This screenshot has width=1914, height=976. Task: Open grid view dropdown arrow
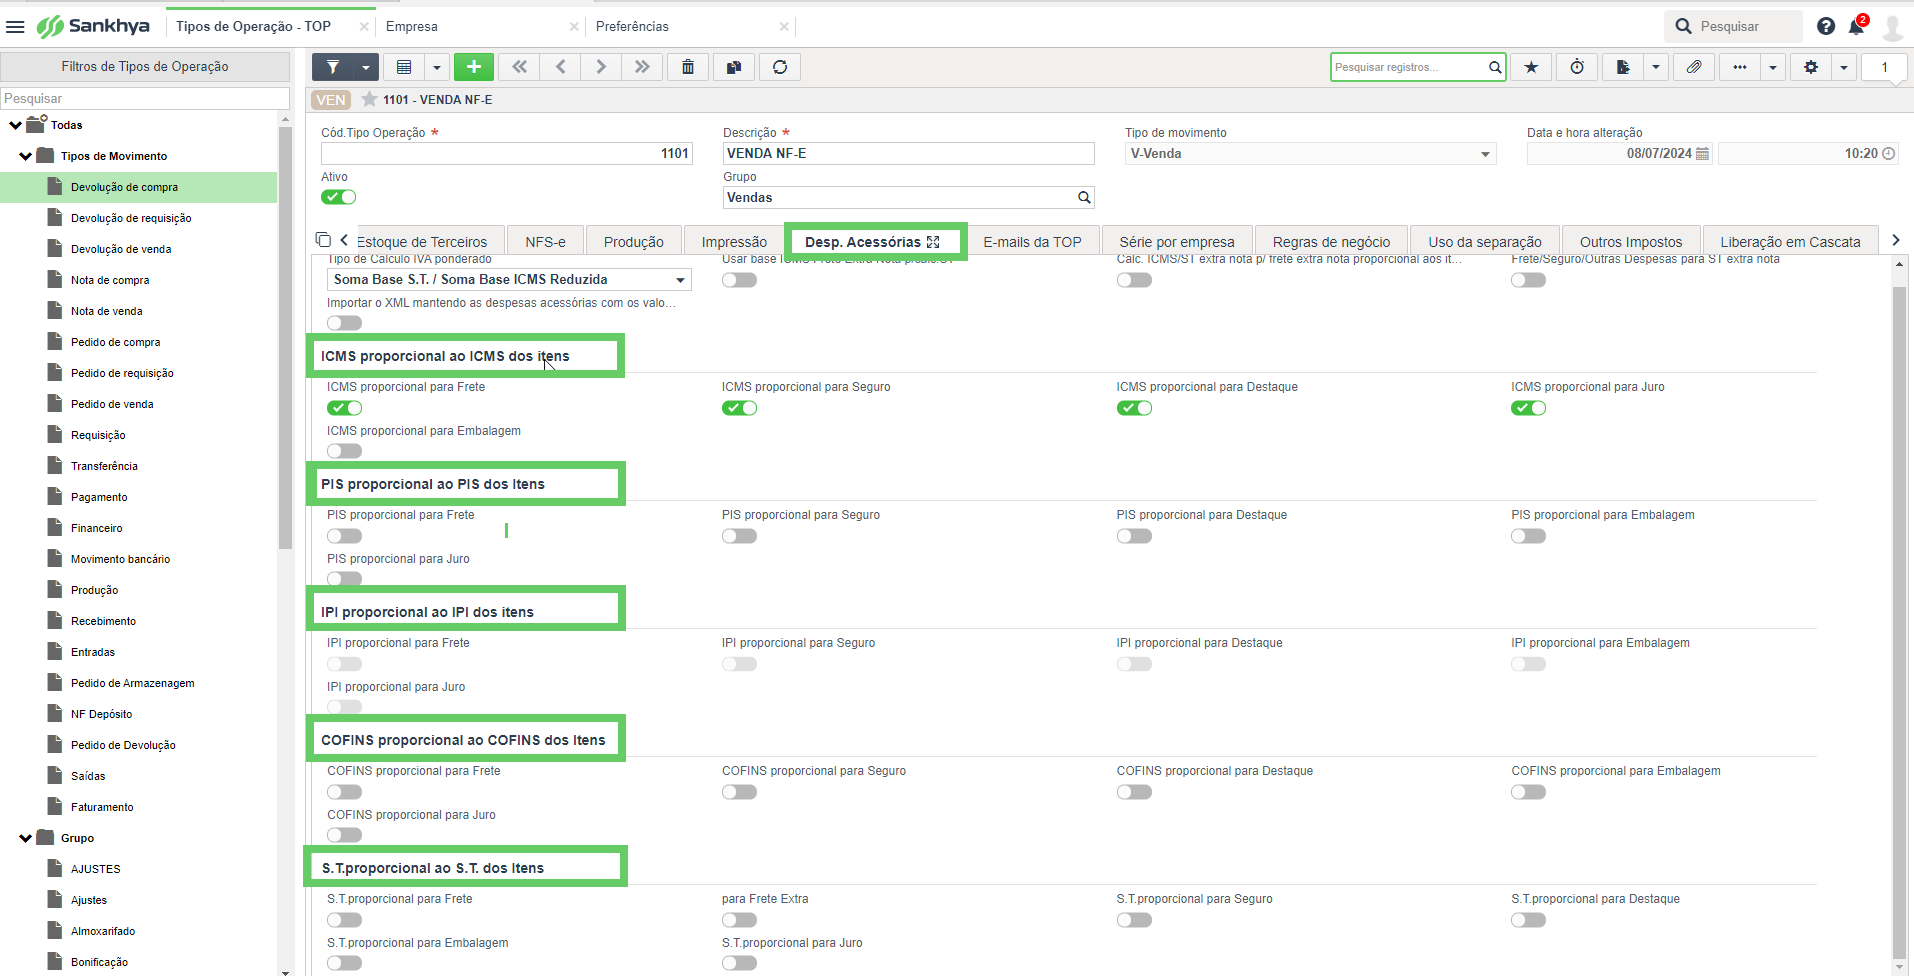437,67
